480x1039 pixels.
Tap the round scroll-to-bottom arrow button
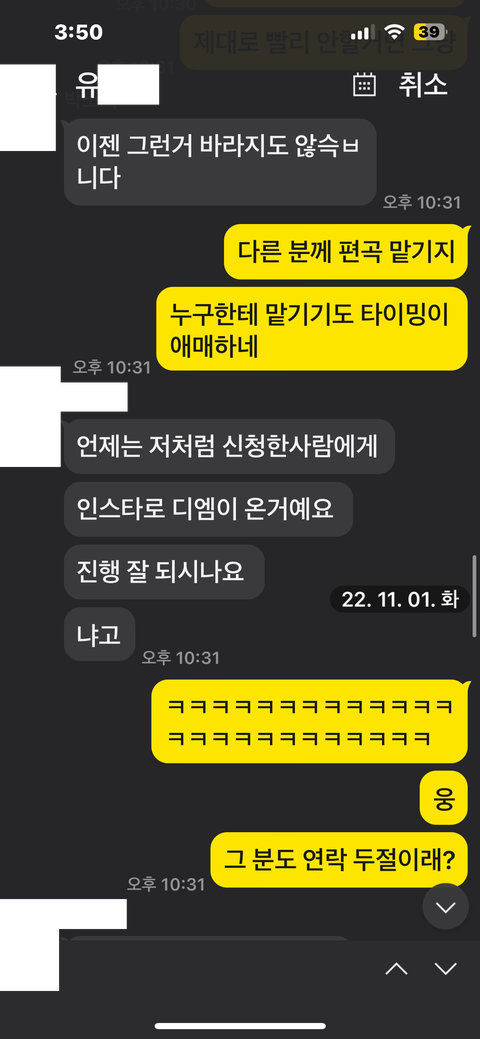click(446, 906)
